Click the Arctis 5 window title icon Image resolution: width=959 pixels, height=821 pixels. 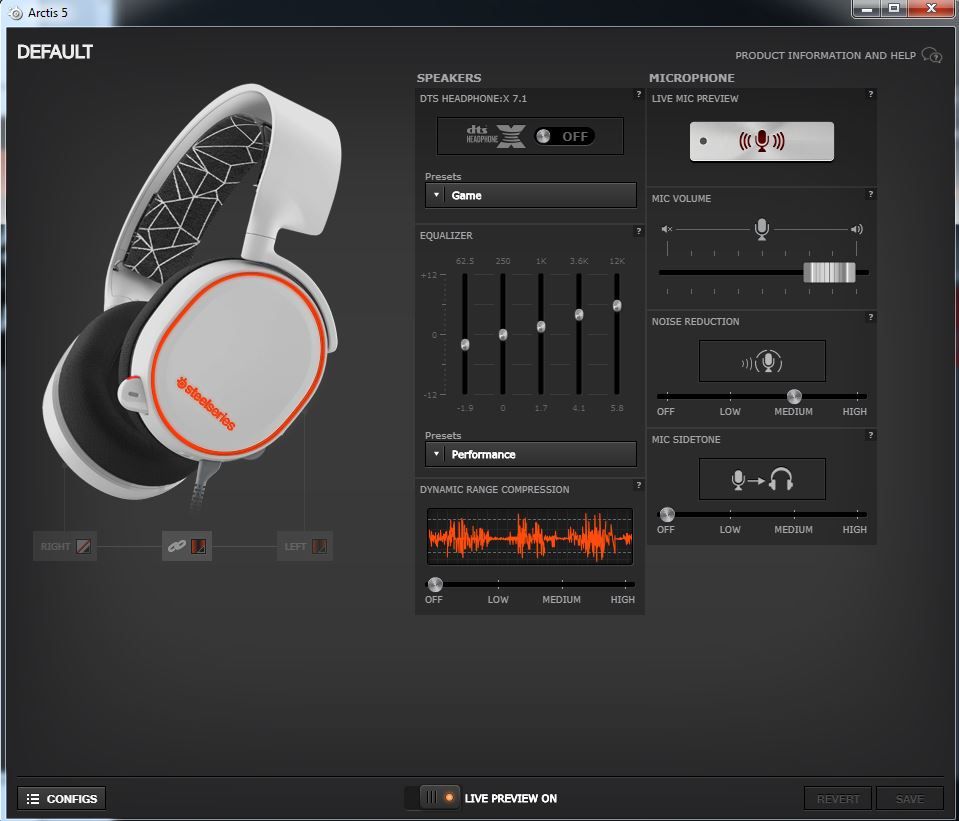click(x=16, y=13)
